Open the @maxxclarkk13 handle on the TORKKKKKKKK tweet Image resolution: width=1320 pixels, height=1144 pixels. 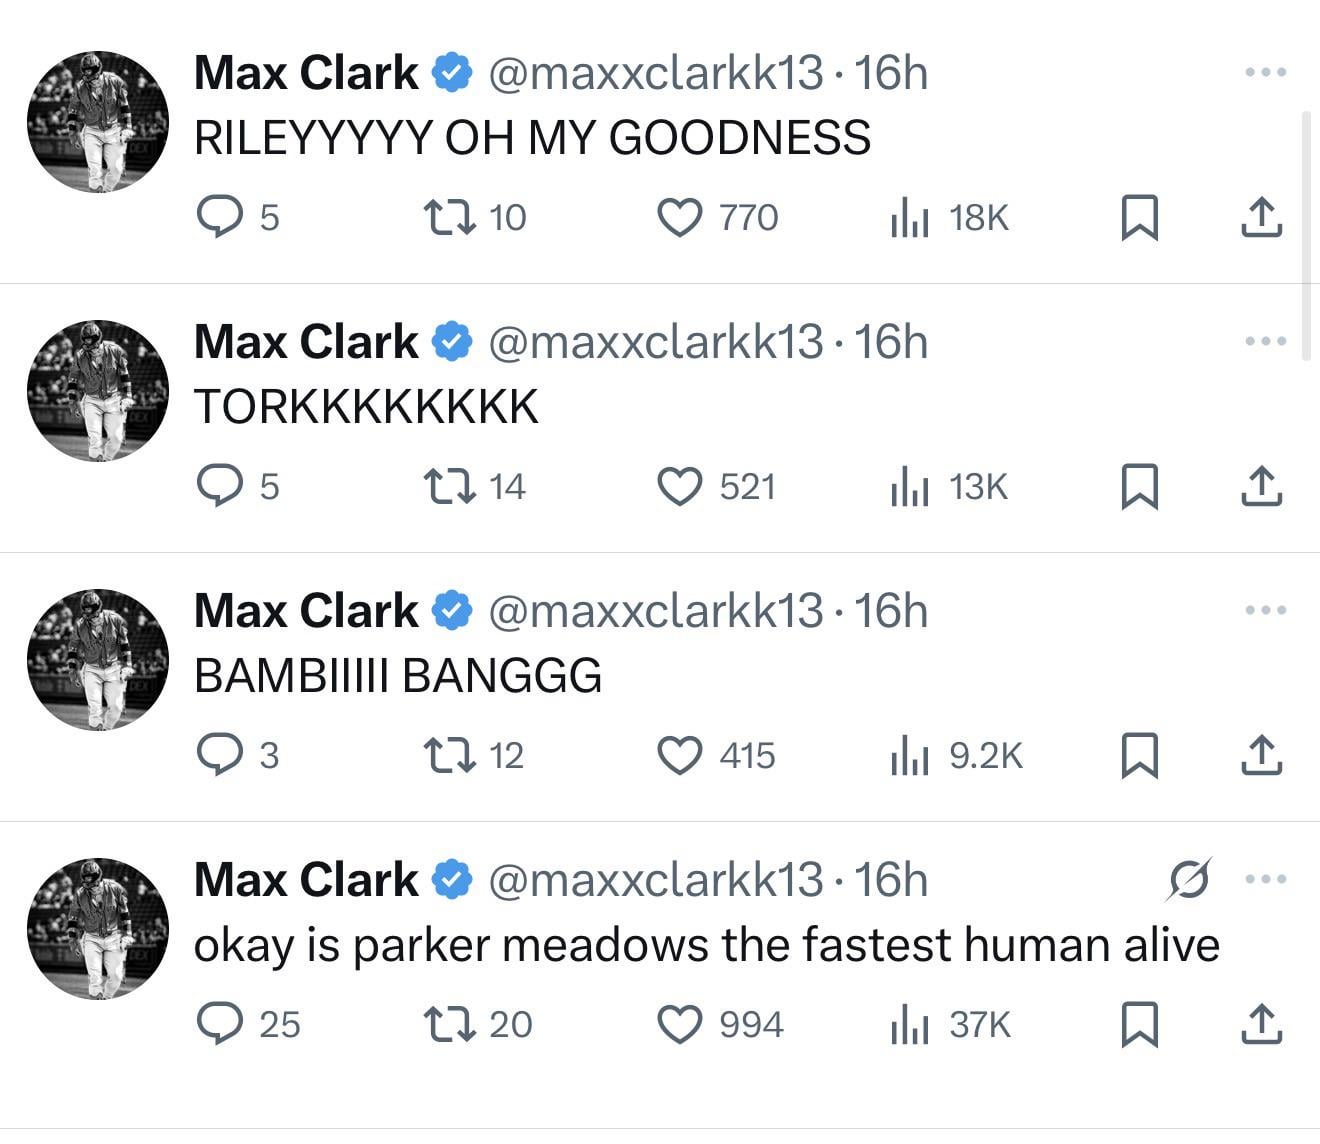(655, 342)
